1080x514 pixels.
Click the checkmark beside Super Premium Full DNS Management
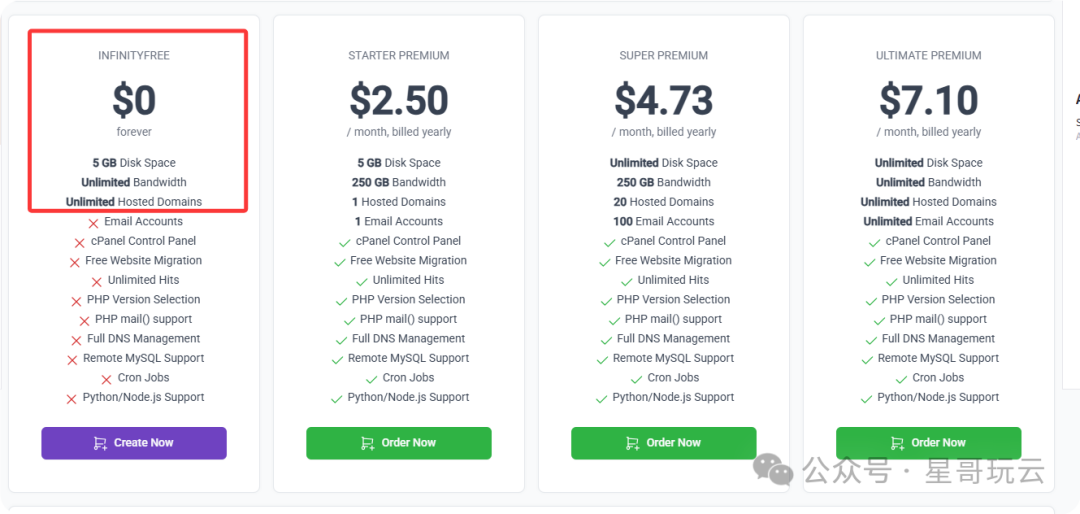click(605, 340)
